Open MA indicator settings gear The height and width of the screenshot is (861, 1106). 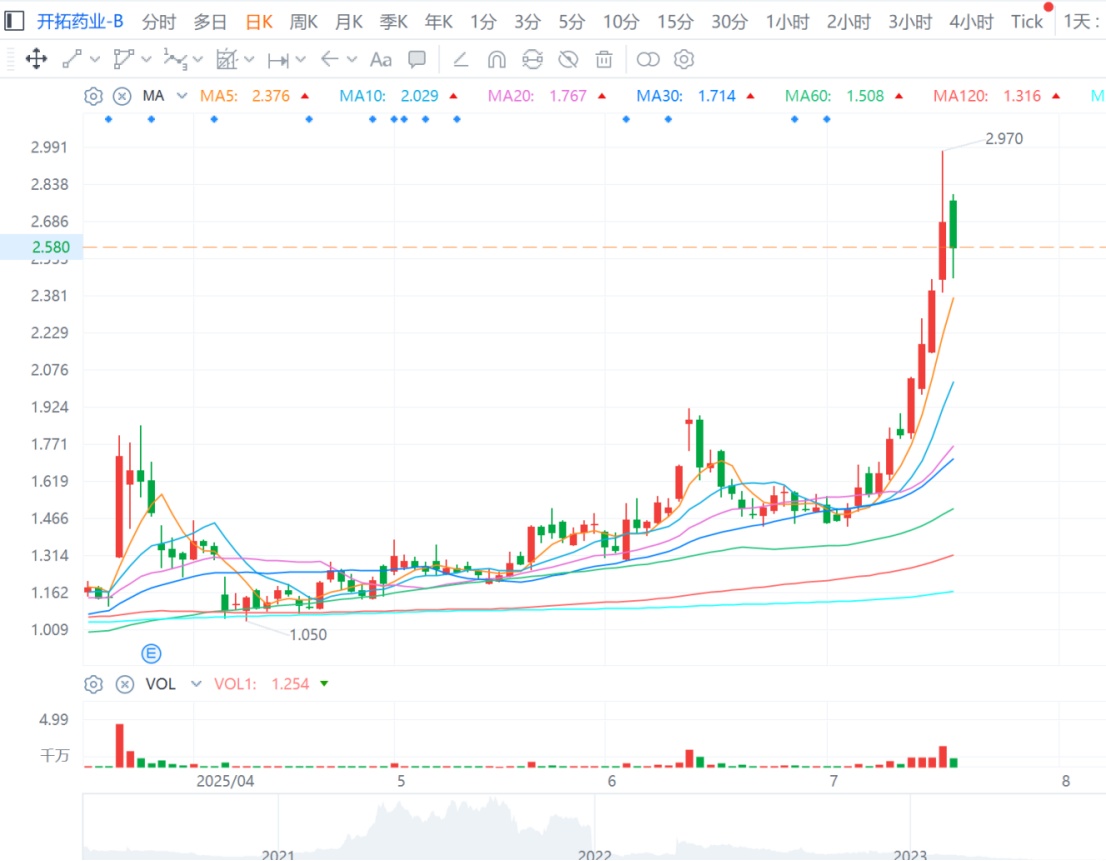[93, 96]
